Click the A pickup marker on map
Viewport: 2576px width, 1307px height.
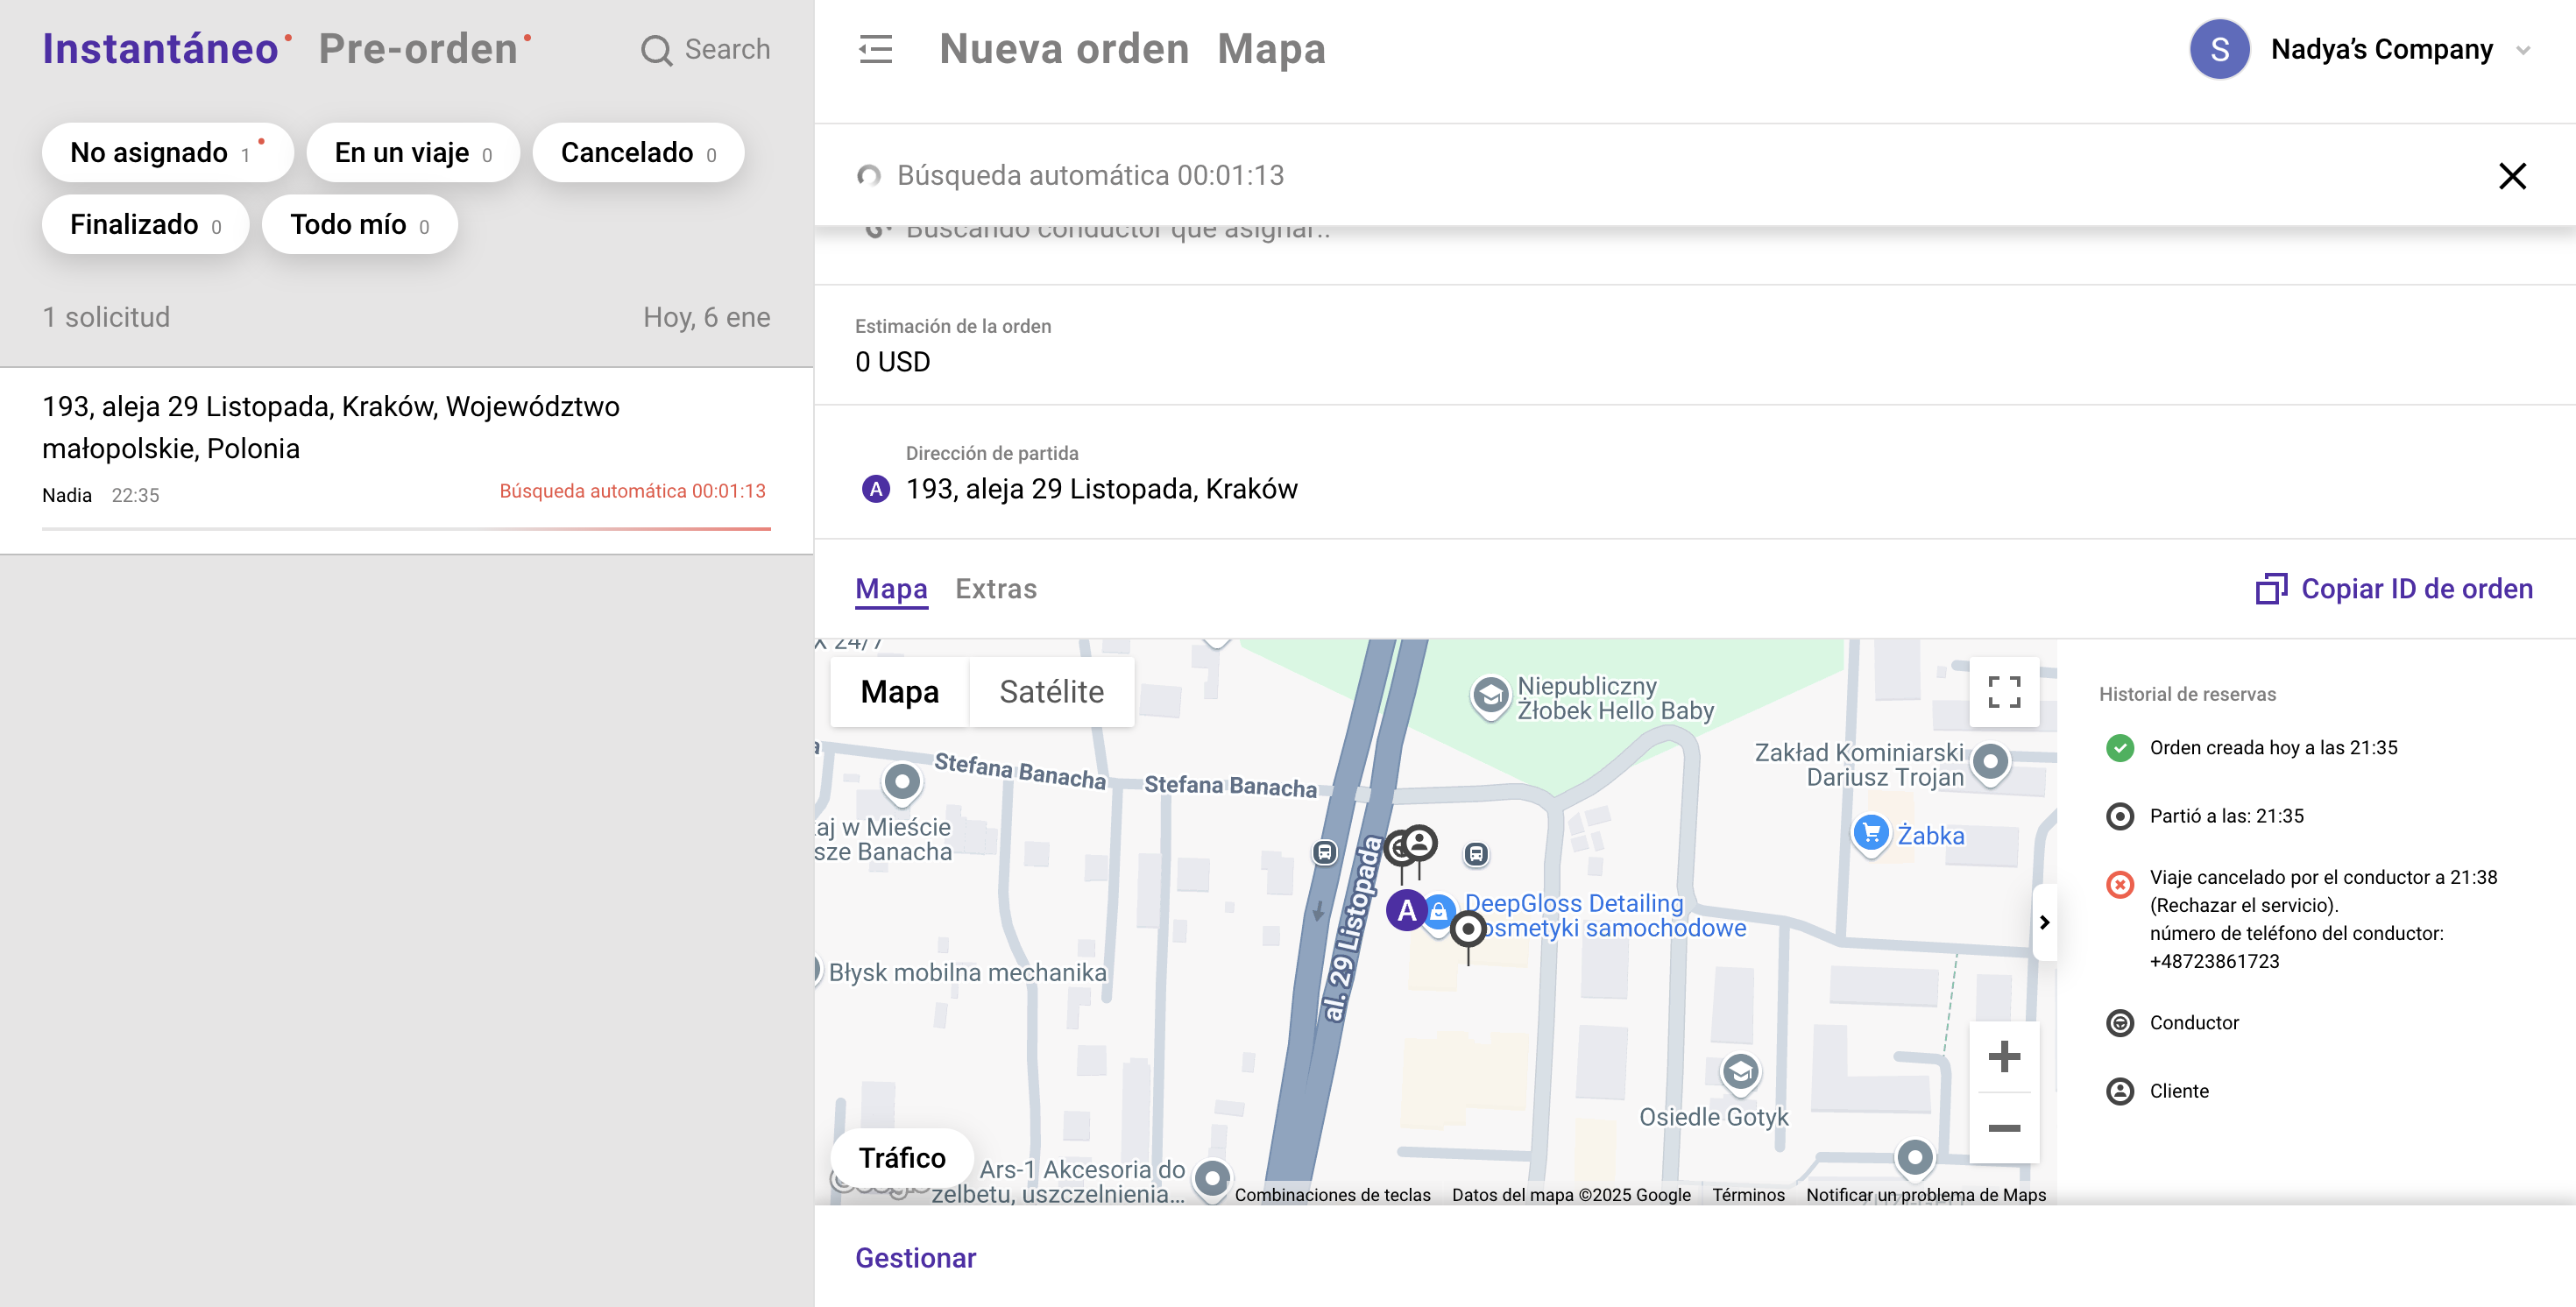point(1406,910)
